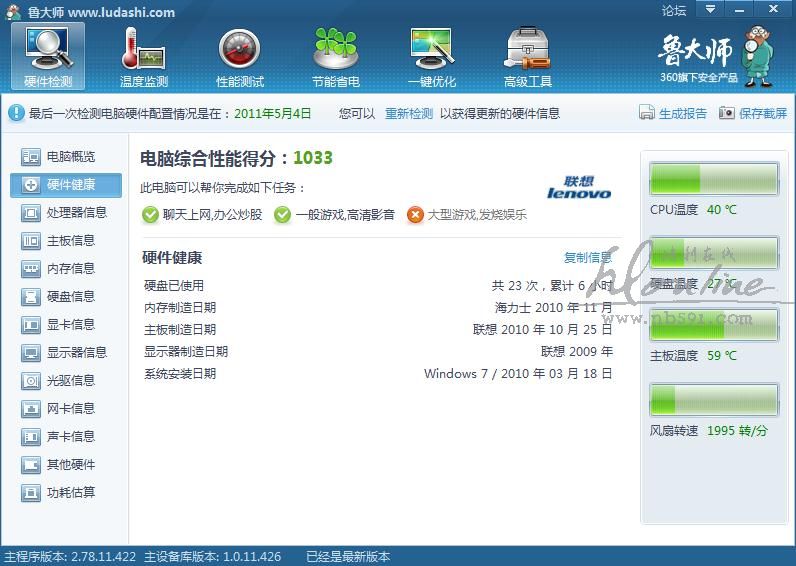Click the red cross for 大型游戏,发烧娱乐
Image resolution: width=796 pixels, height=566 pixels.
(x=415, y=215)
